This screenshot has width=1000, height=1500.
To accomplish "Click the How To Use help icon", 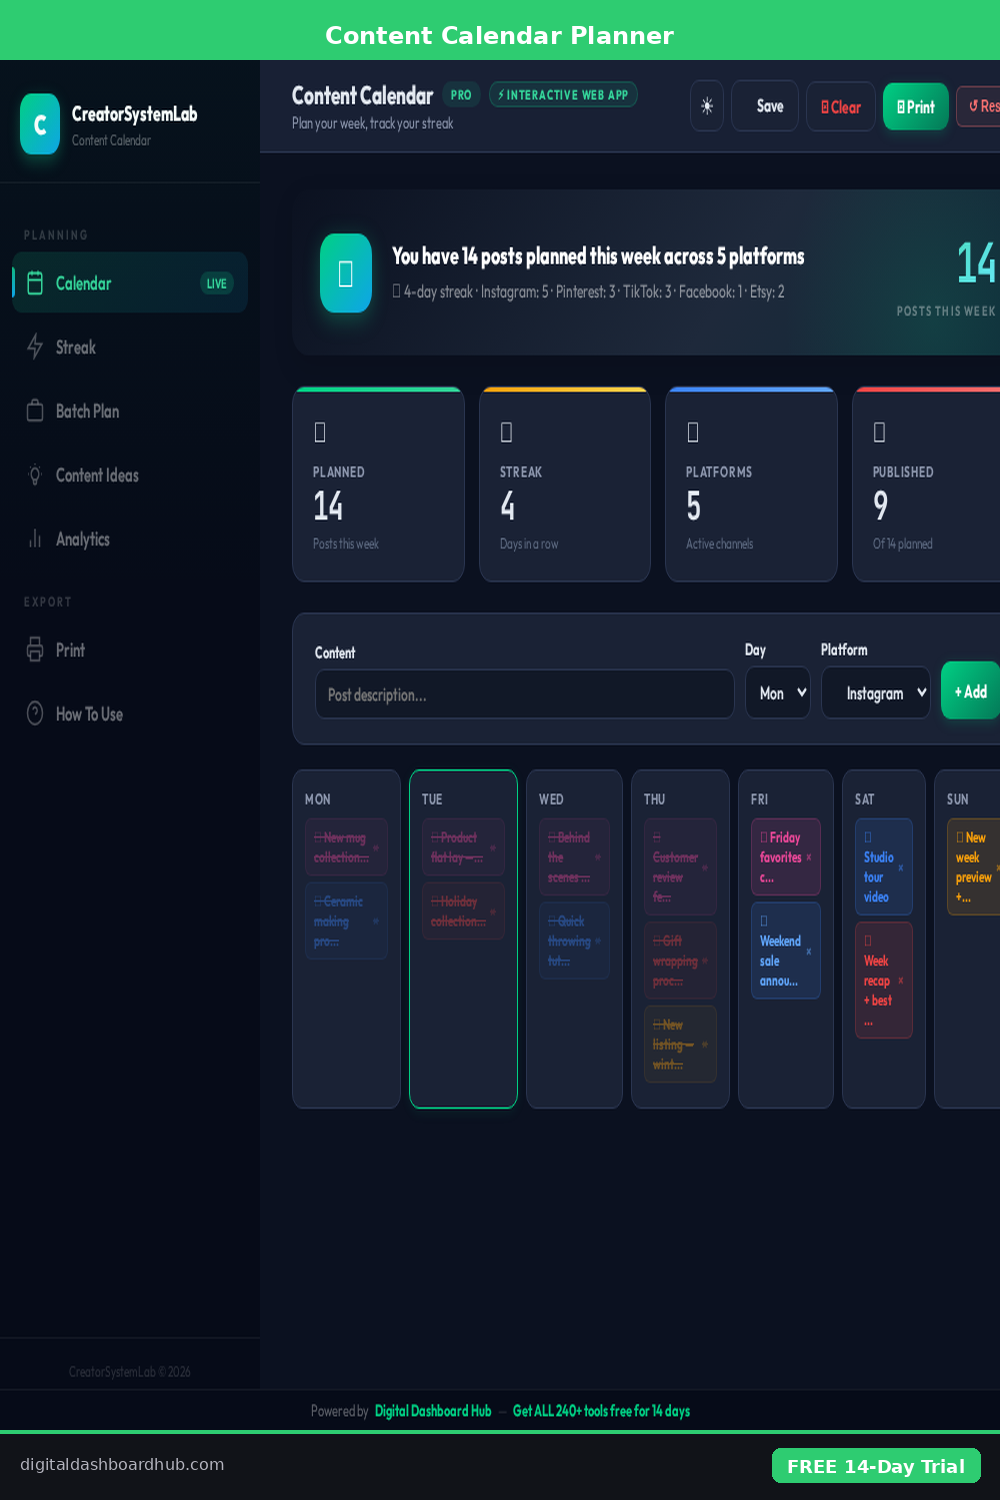I will pos(35,714).
